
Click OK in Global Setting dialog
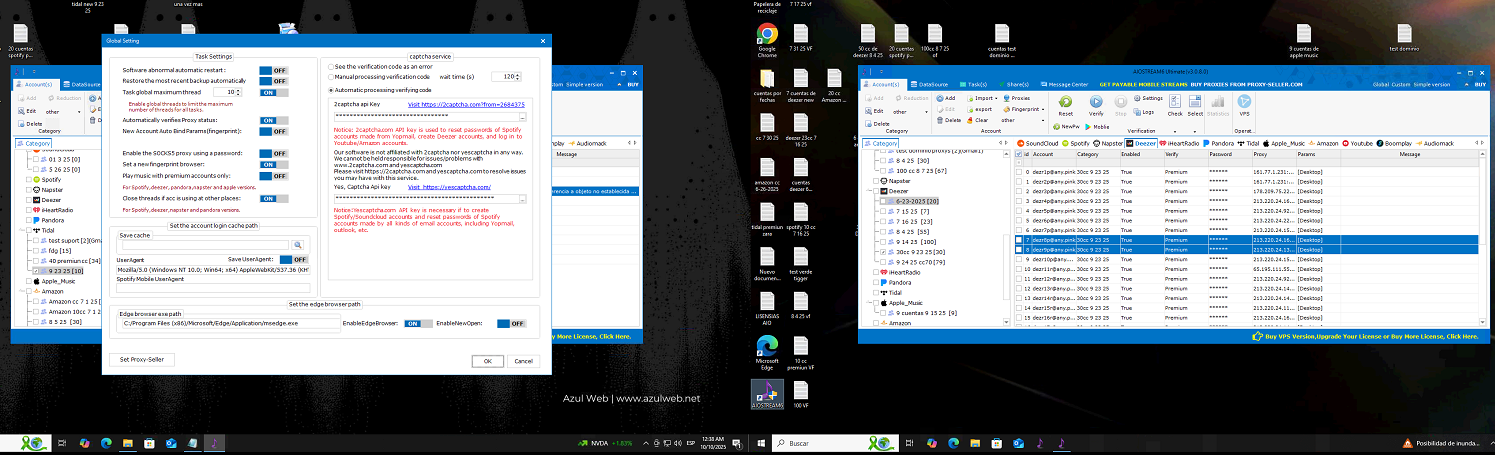487,361
